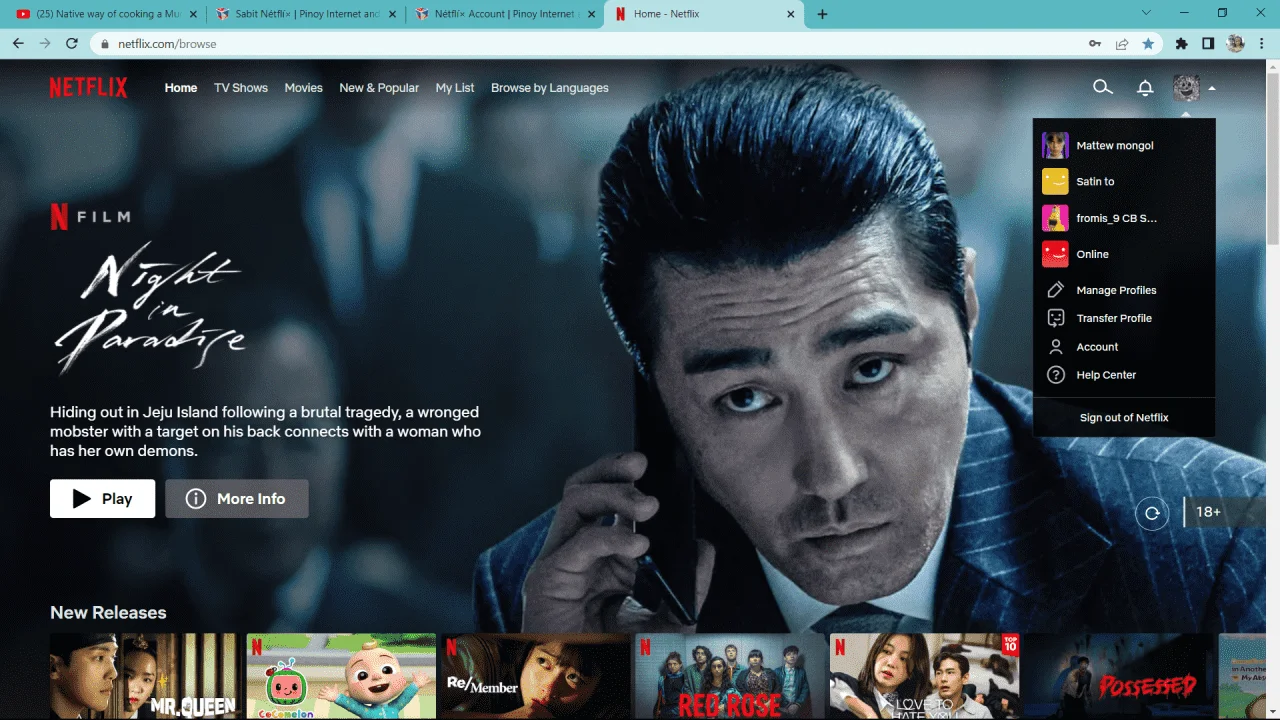Open Help Center link
Screen dimensions: 1280x720
coord(1106,375)
